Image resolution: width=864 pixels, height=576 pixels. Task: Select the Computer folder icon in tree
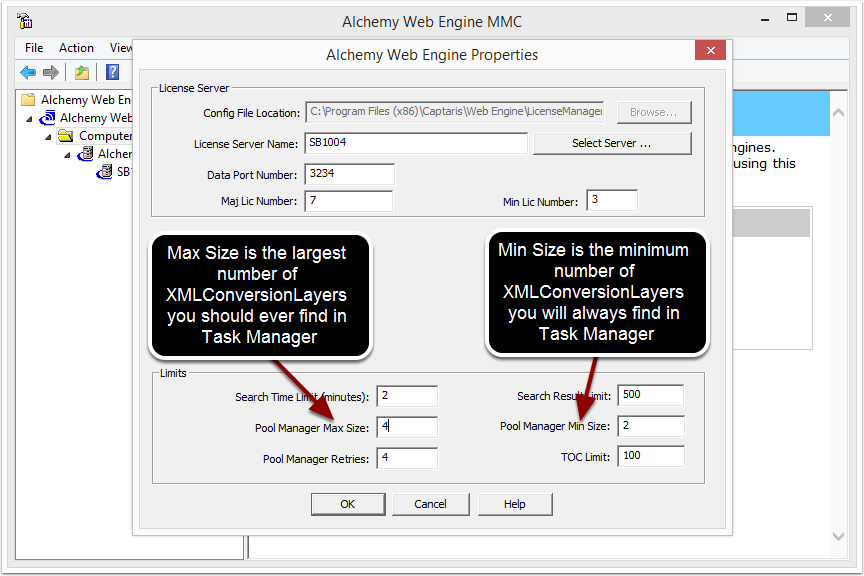66,136
